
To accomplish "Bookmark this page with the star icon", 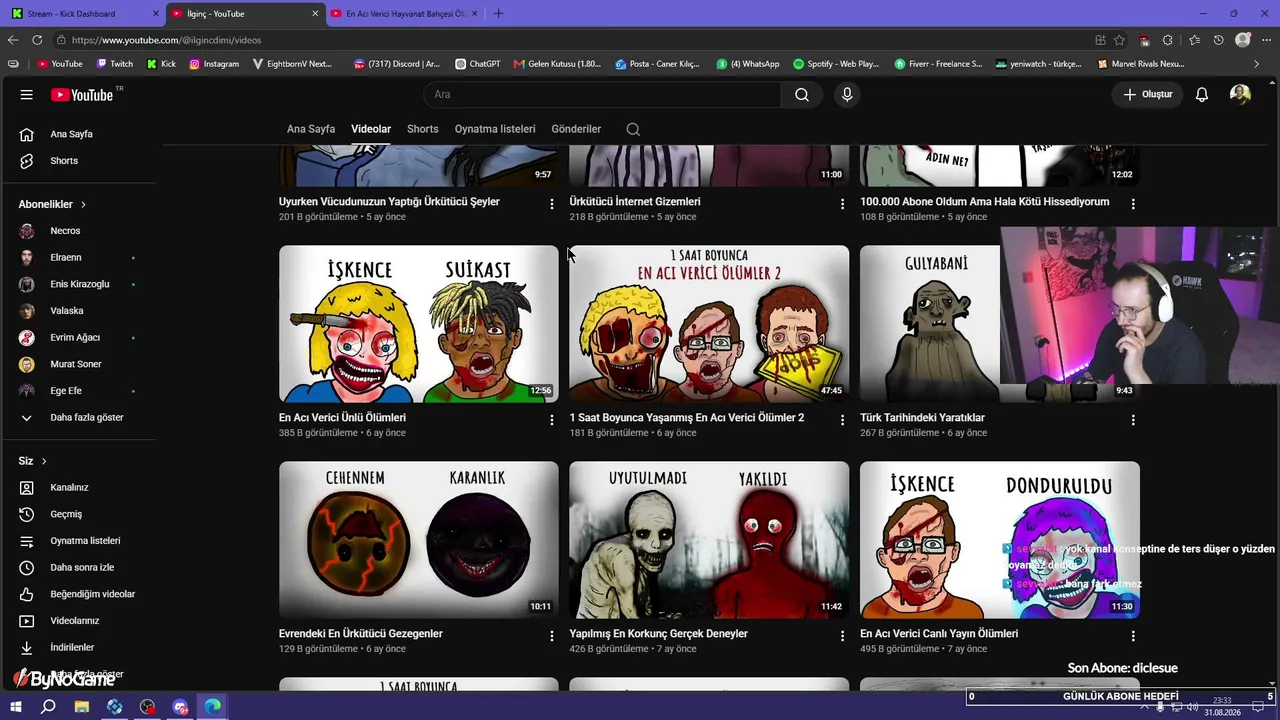I will (1119, 40).
